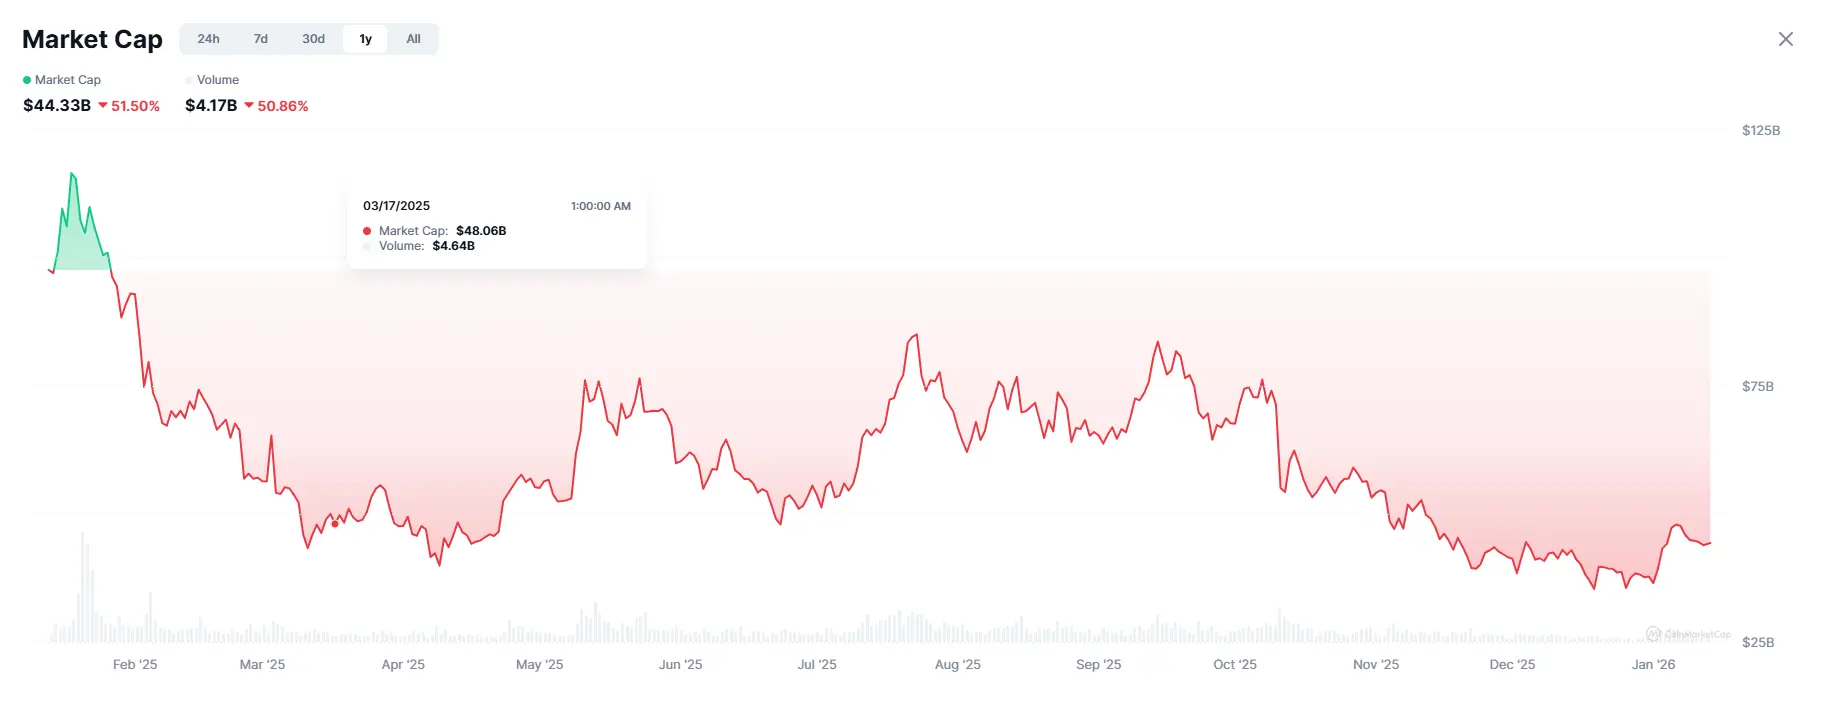Click the Jan '26 x-axis label

coord(1653,664)
